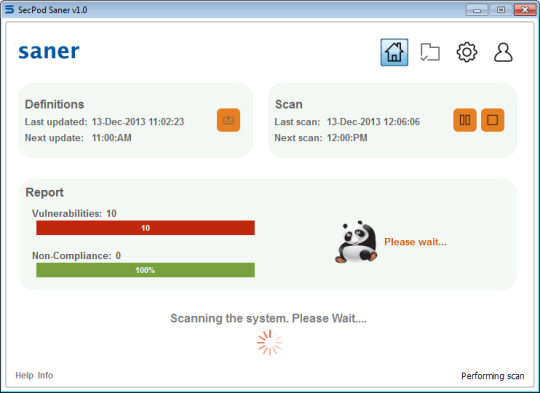Click the green Non-Compliance 100% bar
Screen dimensions: 540x393
click(145, 270)
